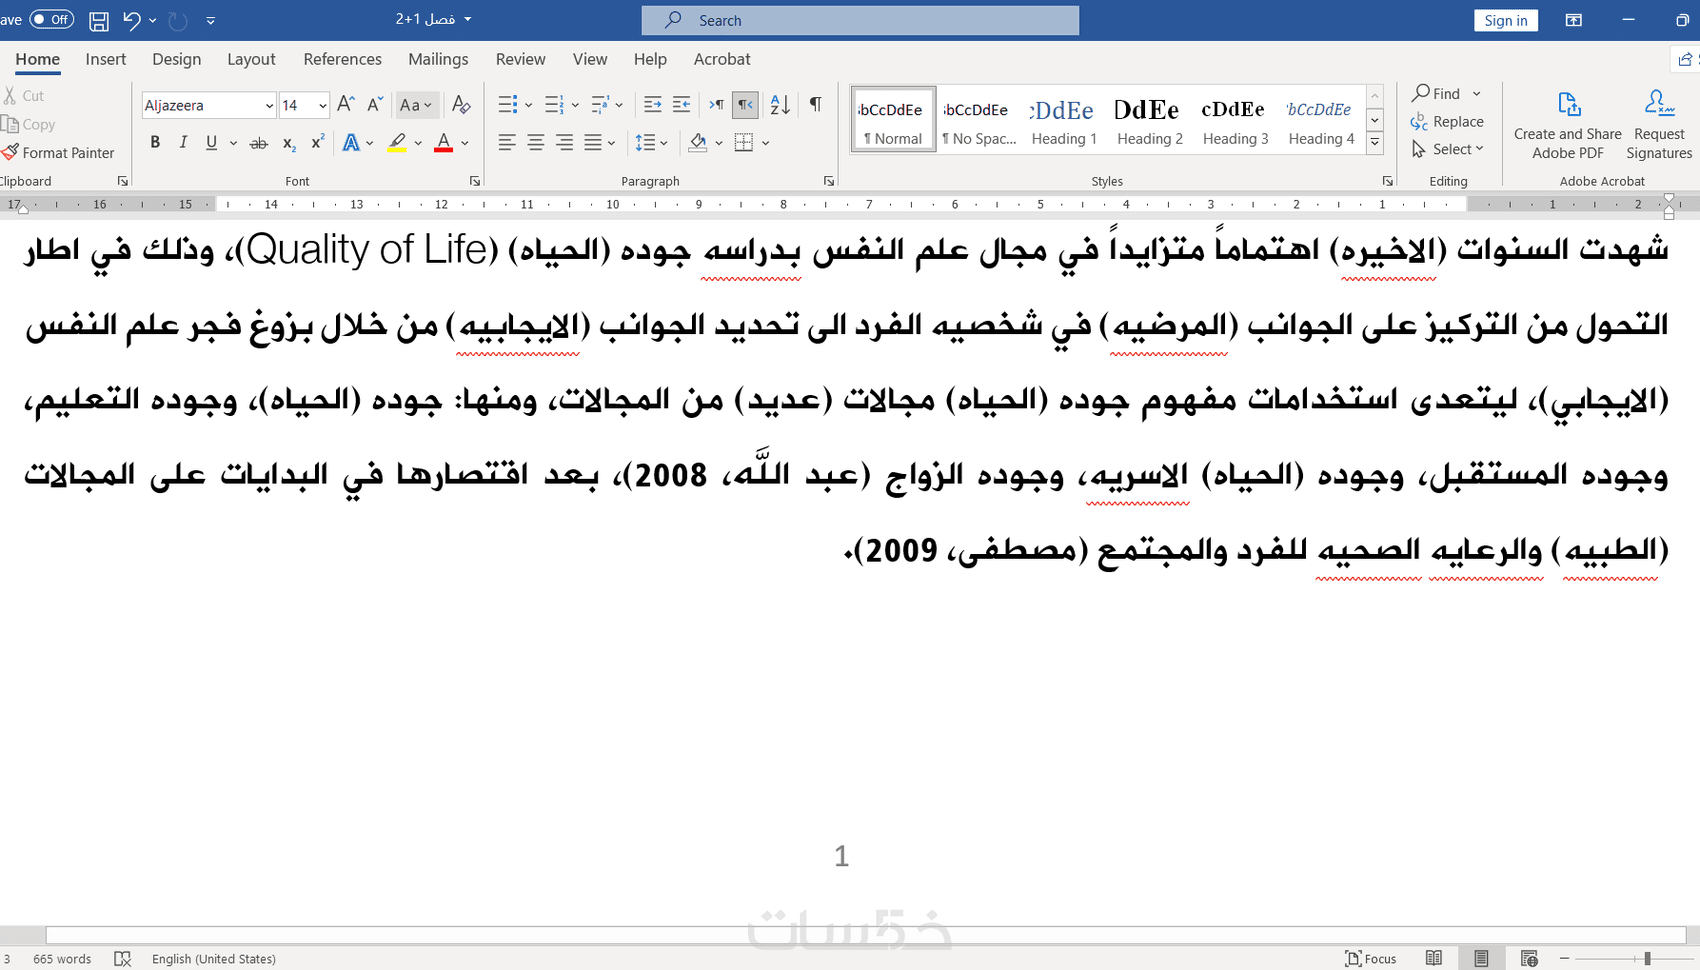Click the Search box in title bar

pos(860,20)
